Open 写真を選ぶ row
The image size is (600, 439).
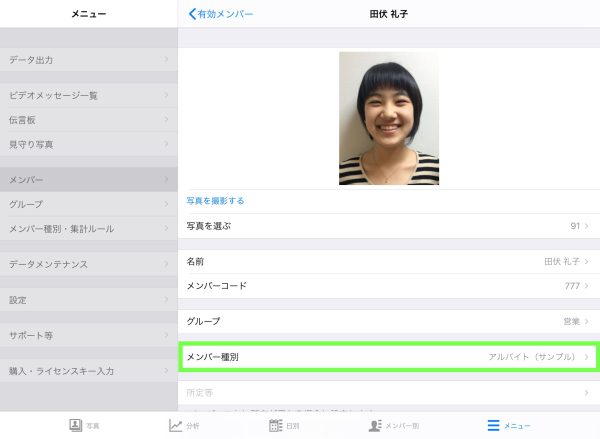tap(388, 226)
